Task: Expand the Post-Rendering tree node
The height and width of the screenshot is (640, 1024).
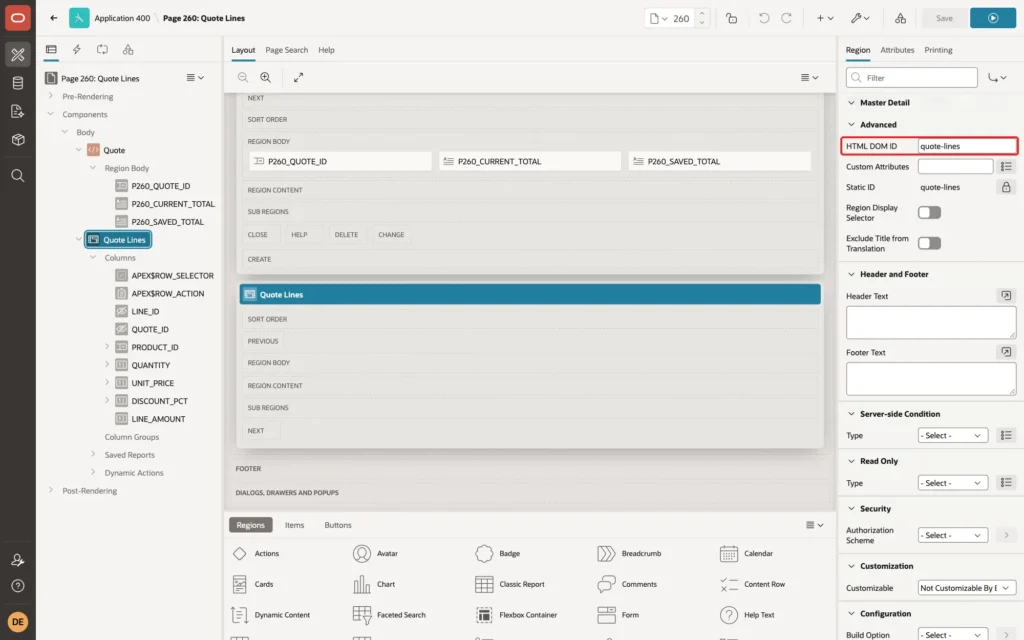Action: (x=50, y=490)
